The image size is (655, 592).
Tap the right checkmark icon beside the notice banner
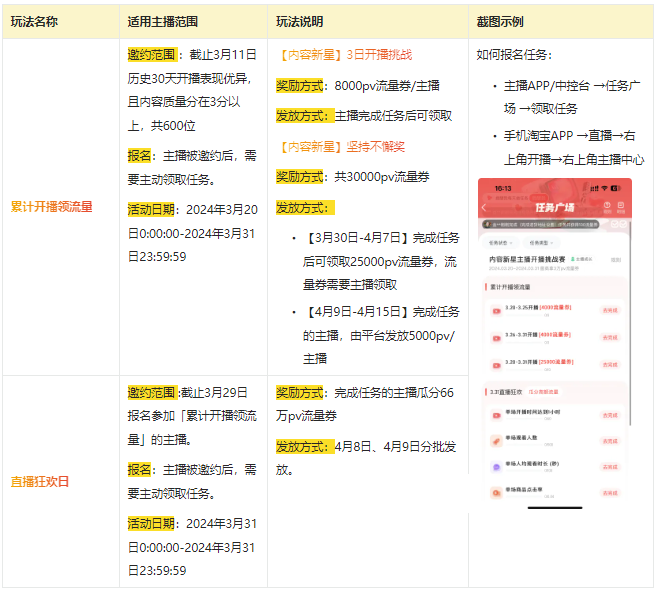[x=623, y=224]
